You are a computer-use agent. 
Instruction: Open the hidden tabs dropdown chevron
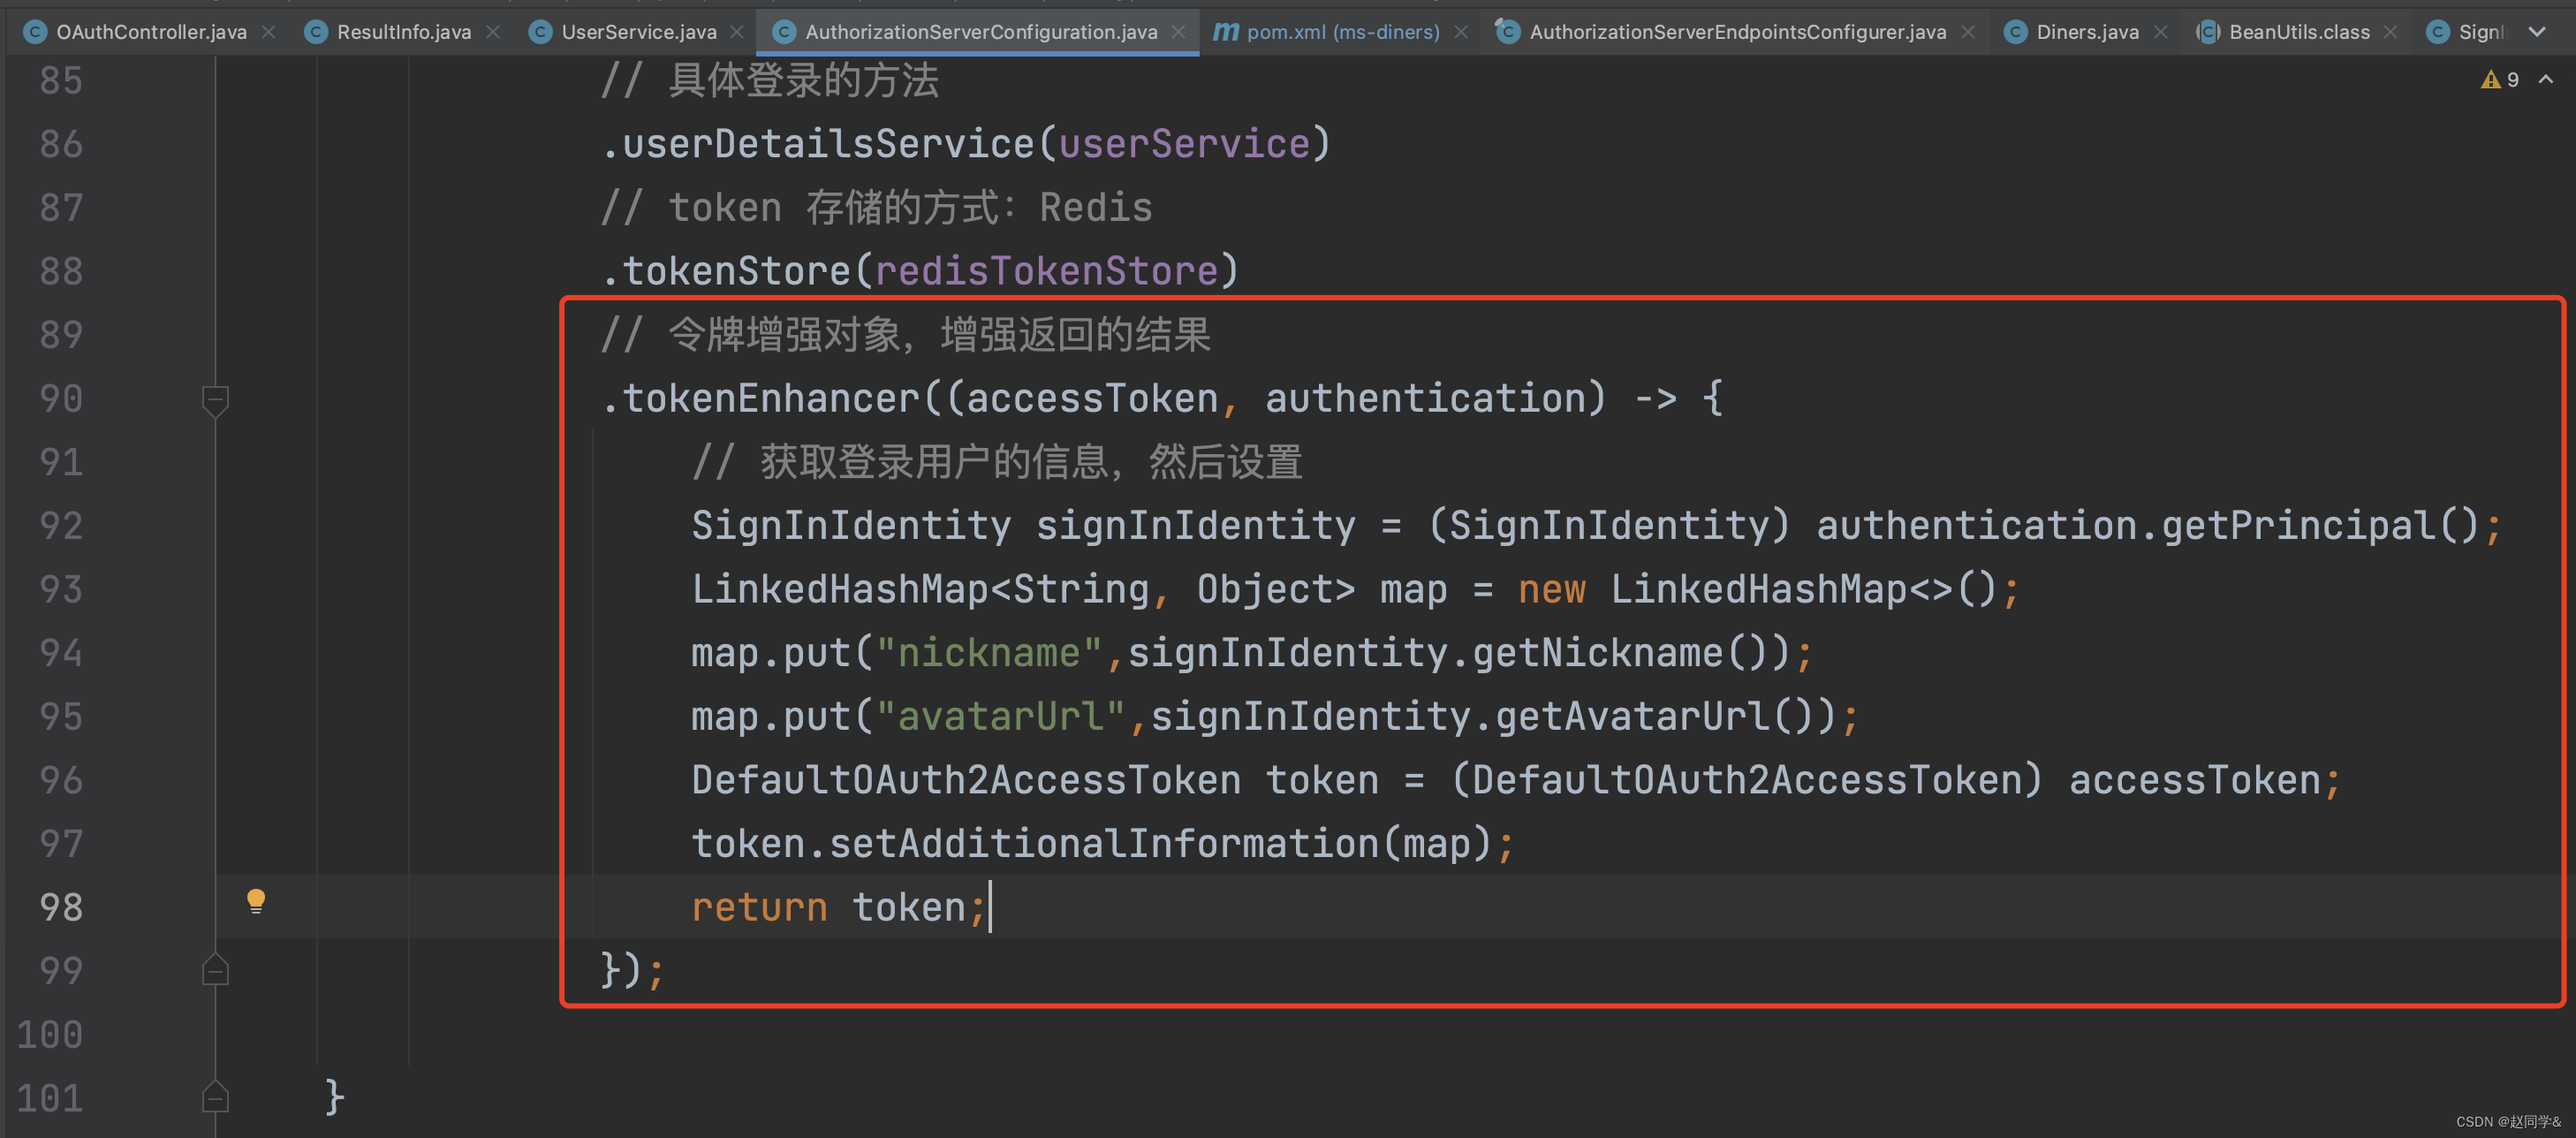(x=2537, y=32)
